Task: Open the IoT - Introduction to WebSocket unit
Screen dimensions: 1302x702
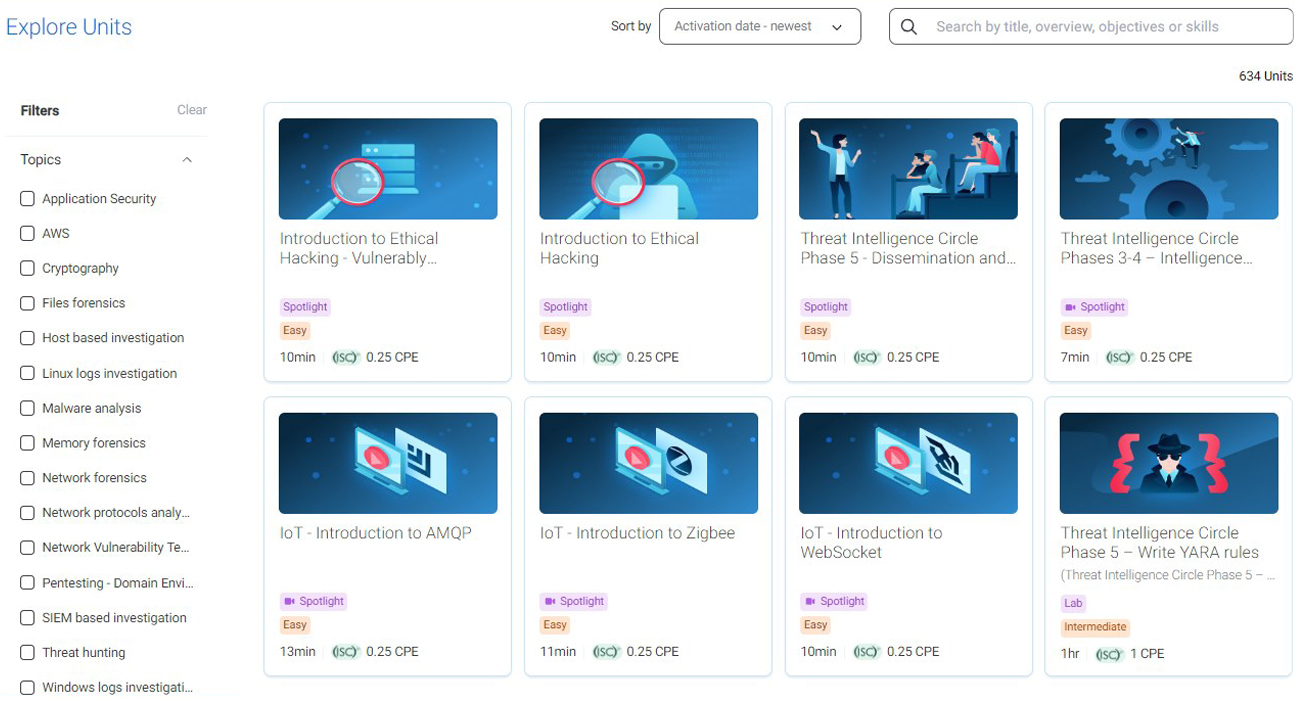Action: click(x=871, y=542)
